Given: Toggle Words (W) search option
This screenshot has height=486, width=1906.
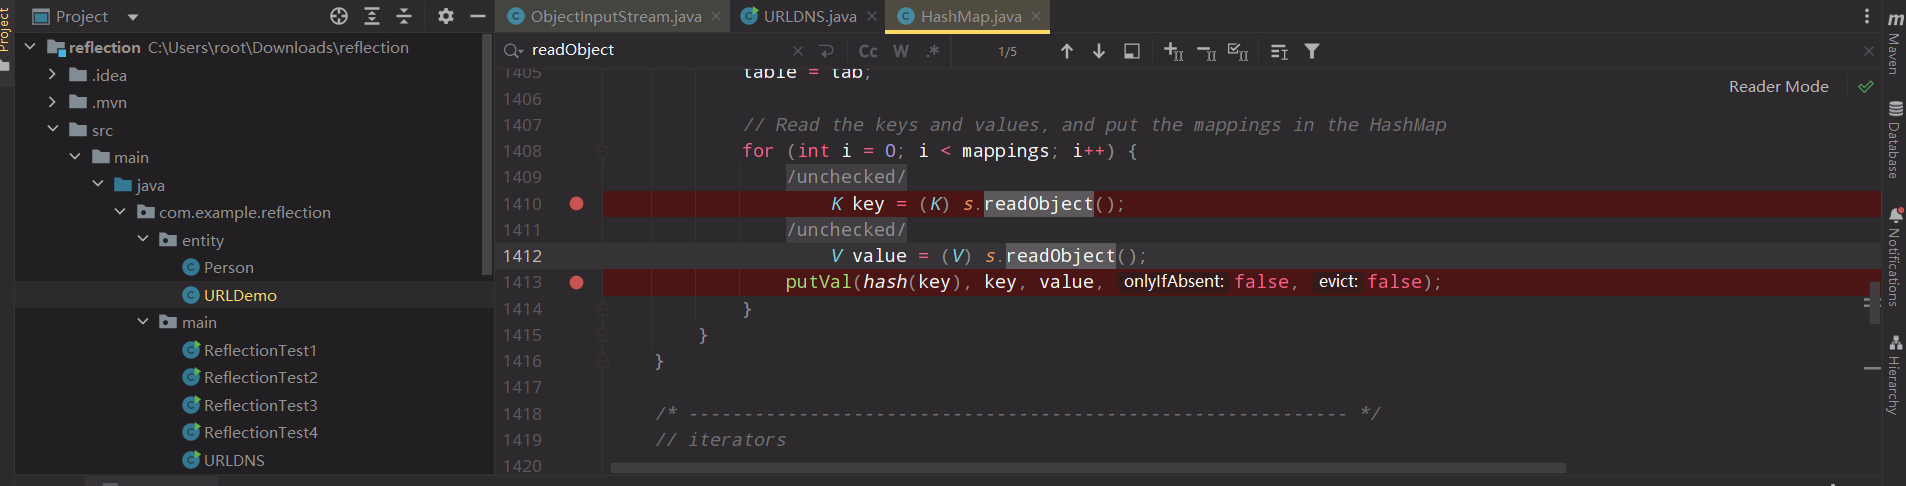Looking at the screenshot, I should 901,51.
